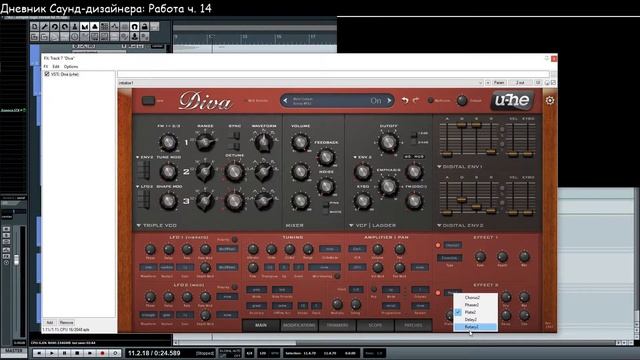
Task: Click Stop in the REAPER transport
Action: click(77, 353)
